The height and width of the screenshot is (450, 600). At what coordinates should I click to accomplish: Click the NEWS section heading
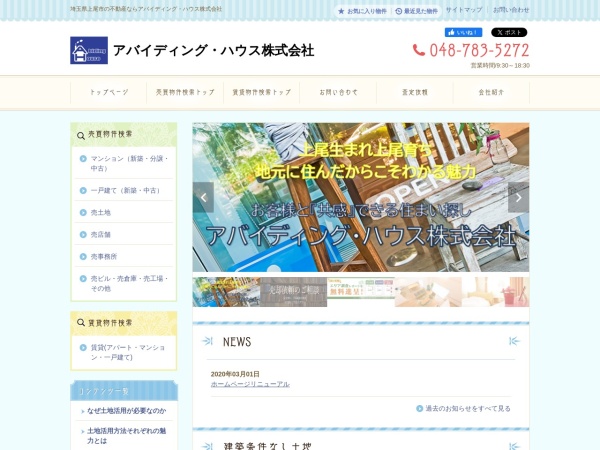pyautogui.click(x=237, y=342)
